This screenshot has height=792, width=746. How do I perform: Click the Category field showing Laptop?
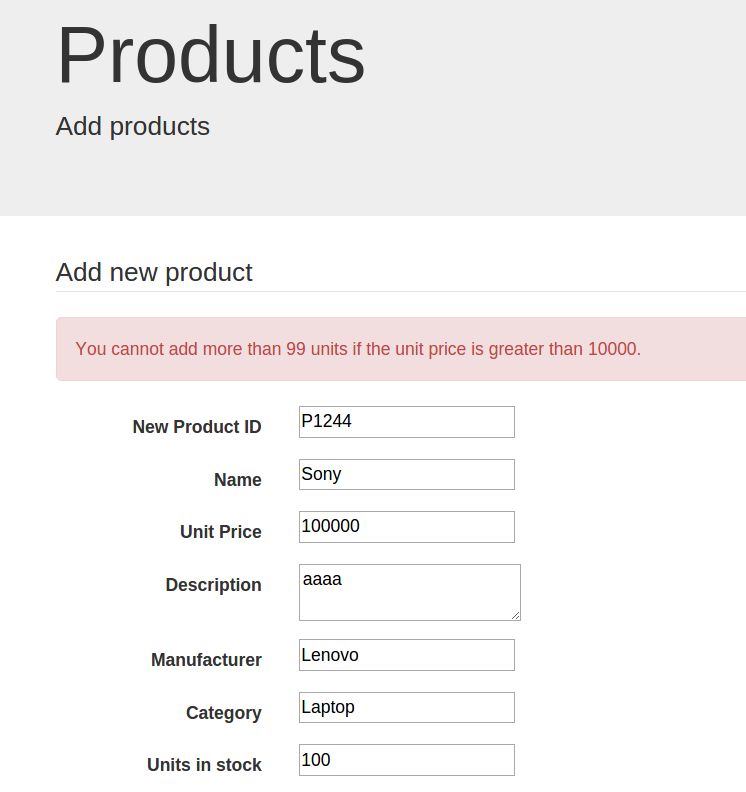coord(407,708)
